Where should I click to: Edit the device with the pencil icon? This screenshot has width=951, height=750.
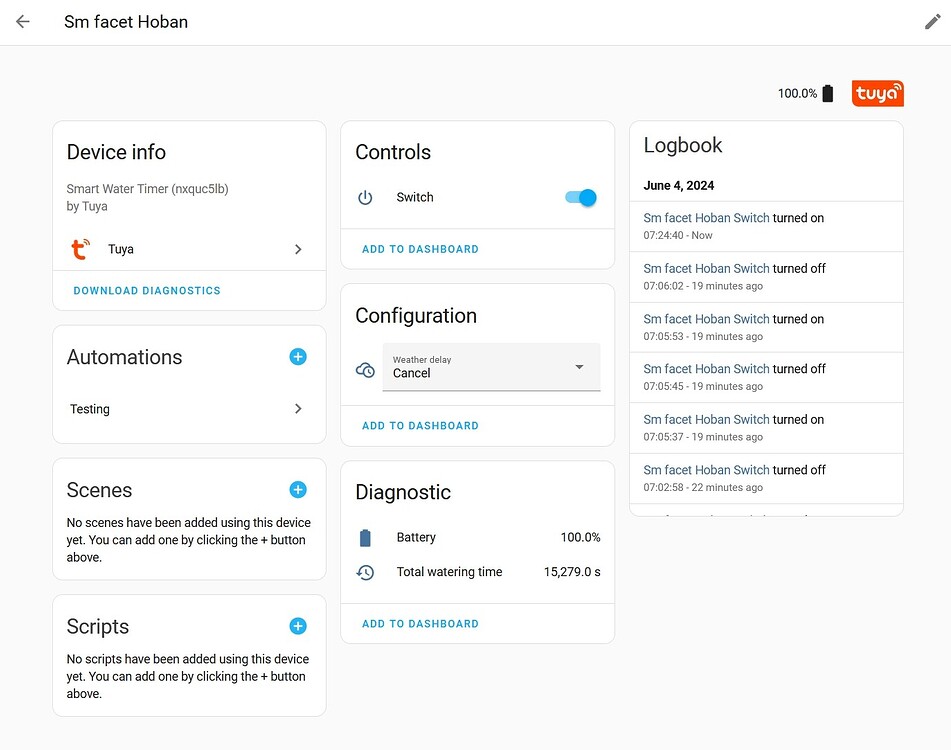pos(932,21)
